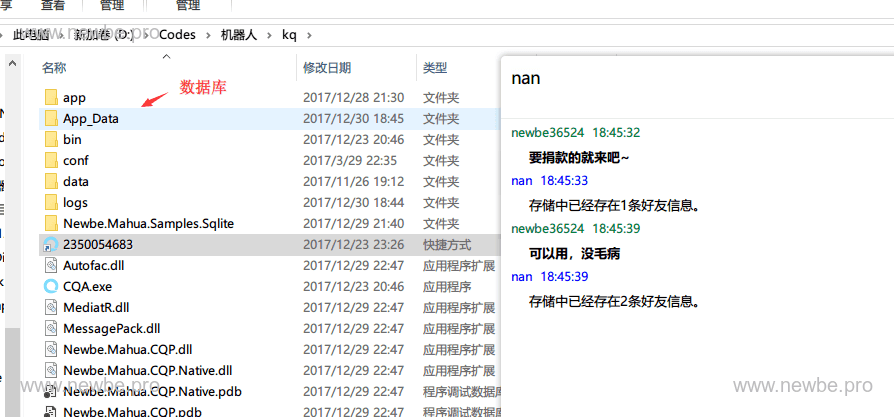This screenshot has width=894, height=417.
Task: Click the conf folder icon
Action: (x=51, y=161)
